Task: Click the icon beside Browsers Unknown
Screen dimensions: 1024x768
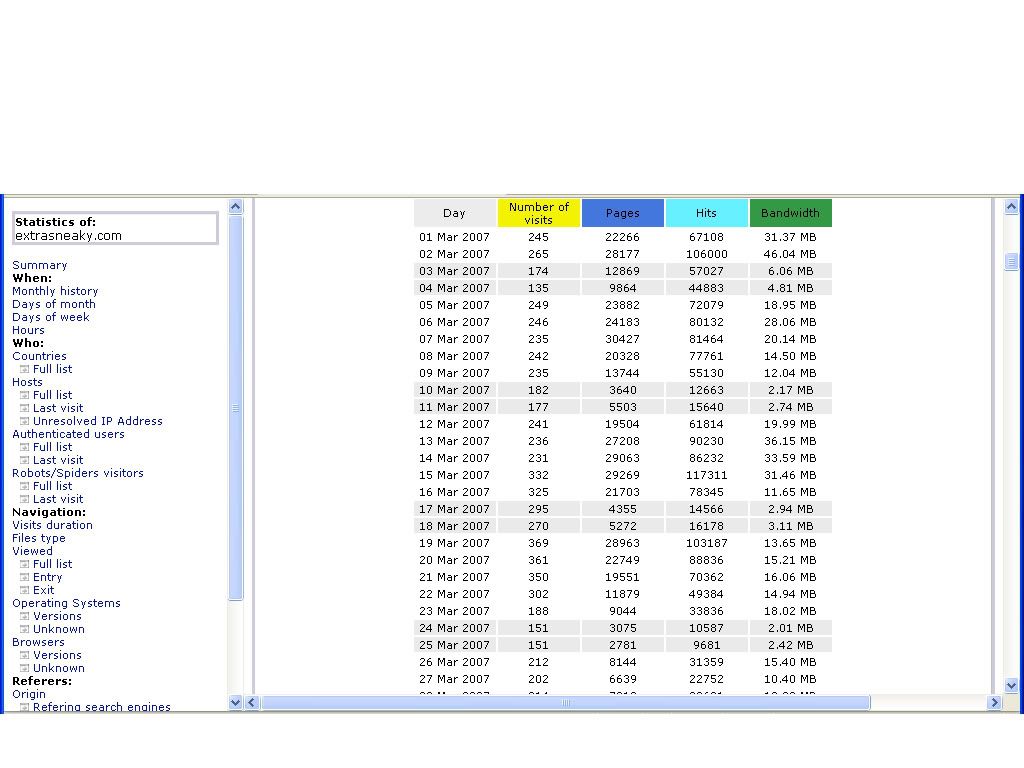Action: click(25, 668)
